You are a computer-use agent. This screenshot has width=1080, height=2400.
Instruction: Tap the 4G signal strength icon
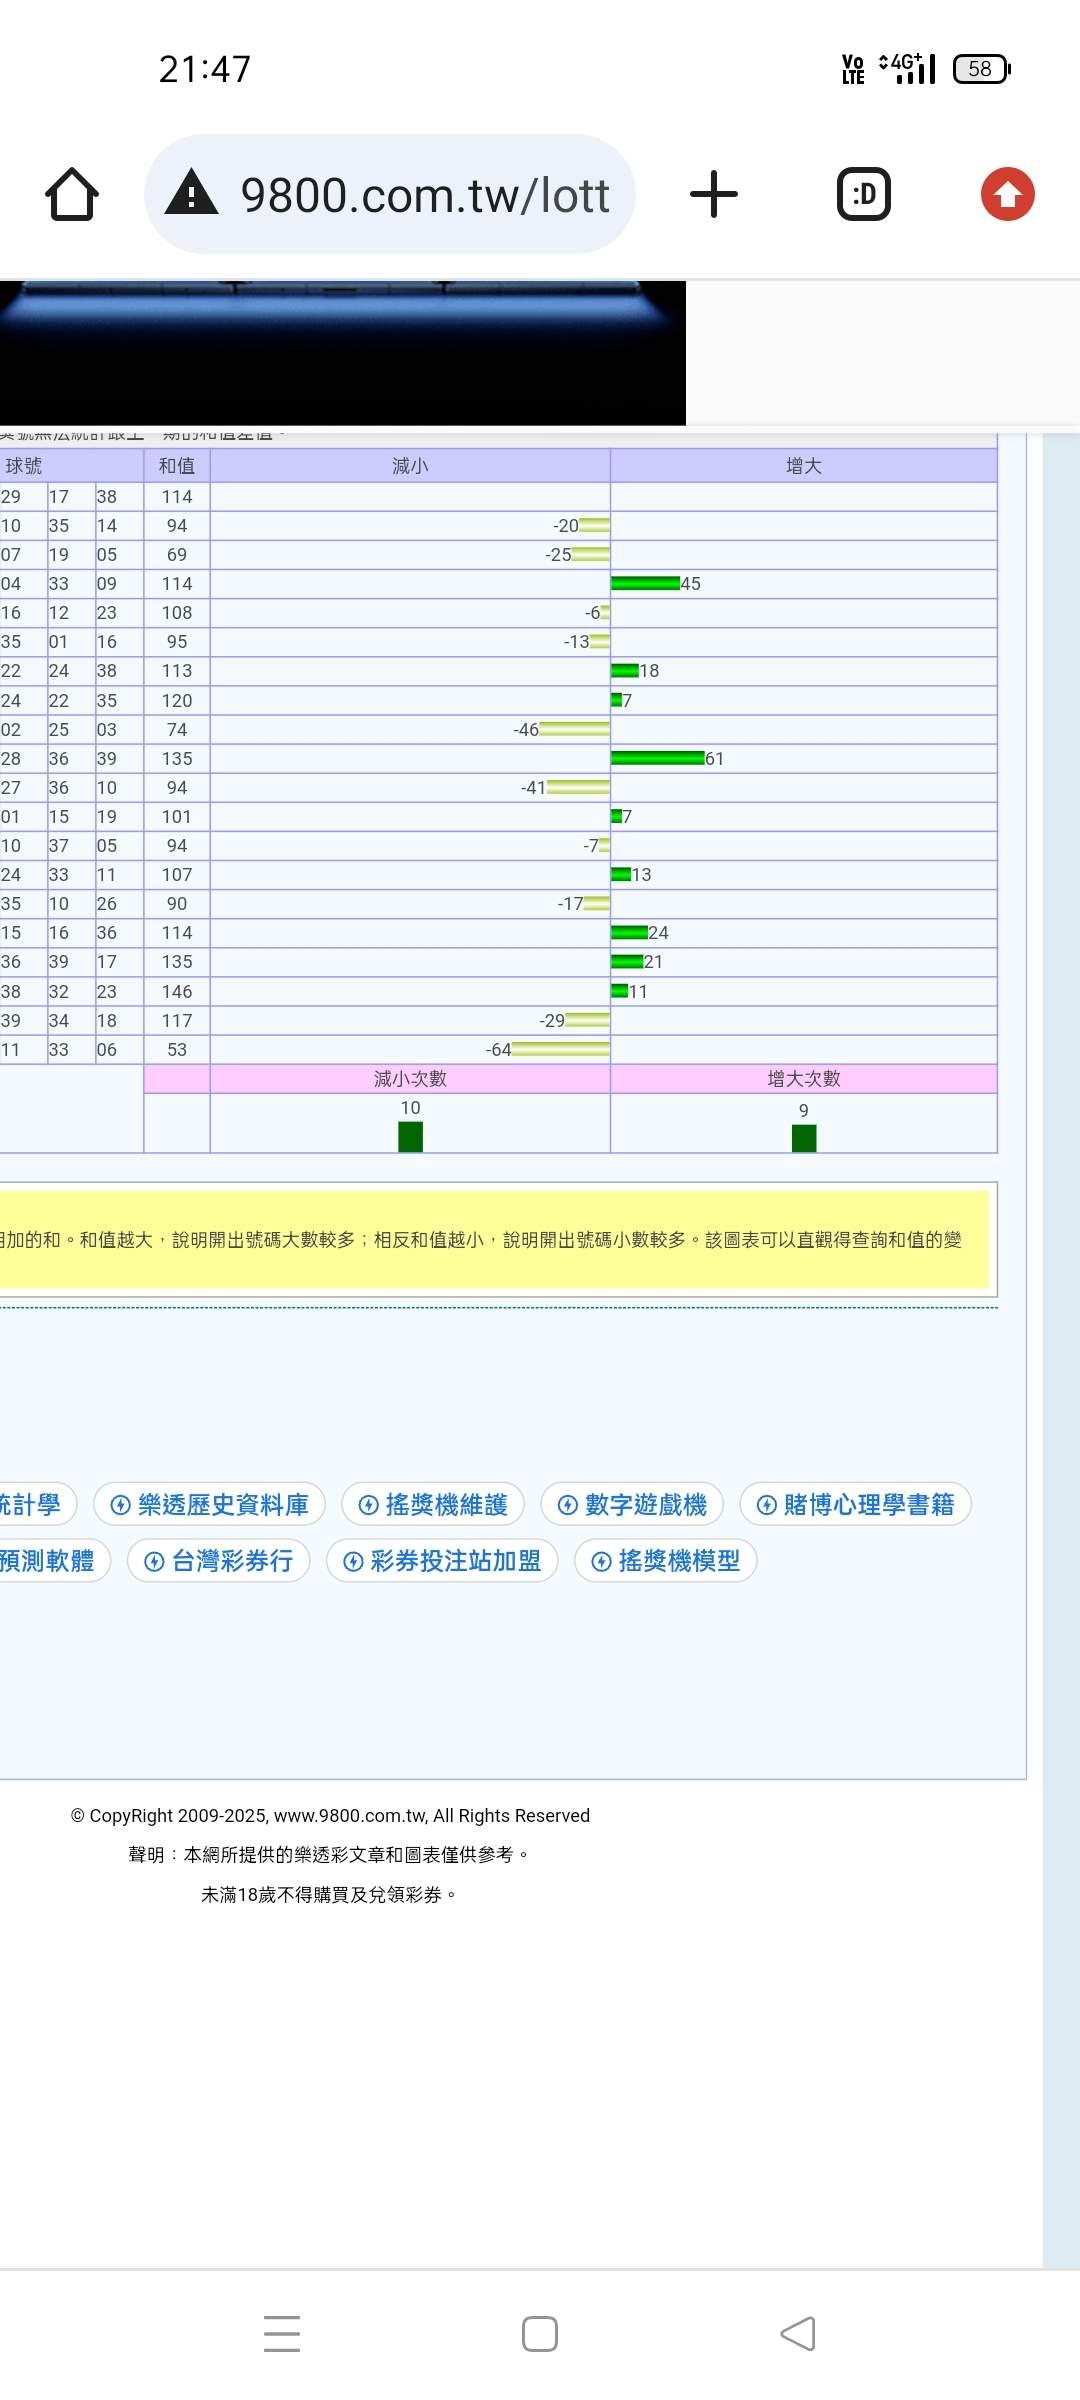(908, 69)
